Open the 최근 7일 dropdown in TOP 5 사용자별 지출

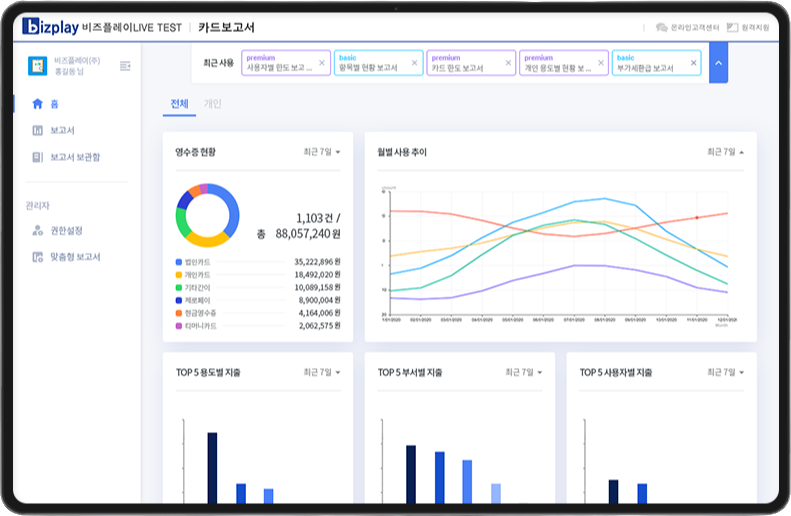(x=725, y=372)
